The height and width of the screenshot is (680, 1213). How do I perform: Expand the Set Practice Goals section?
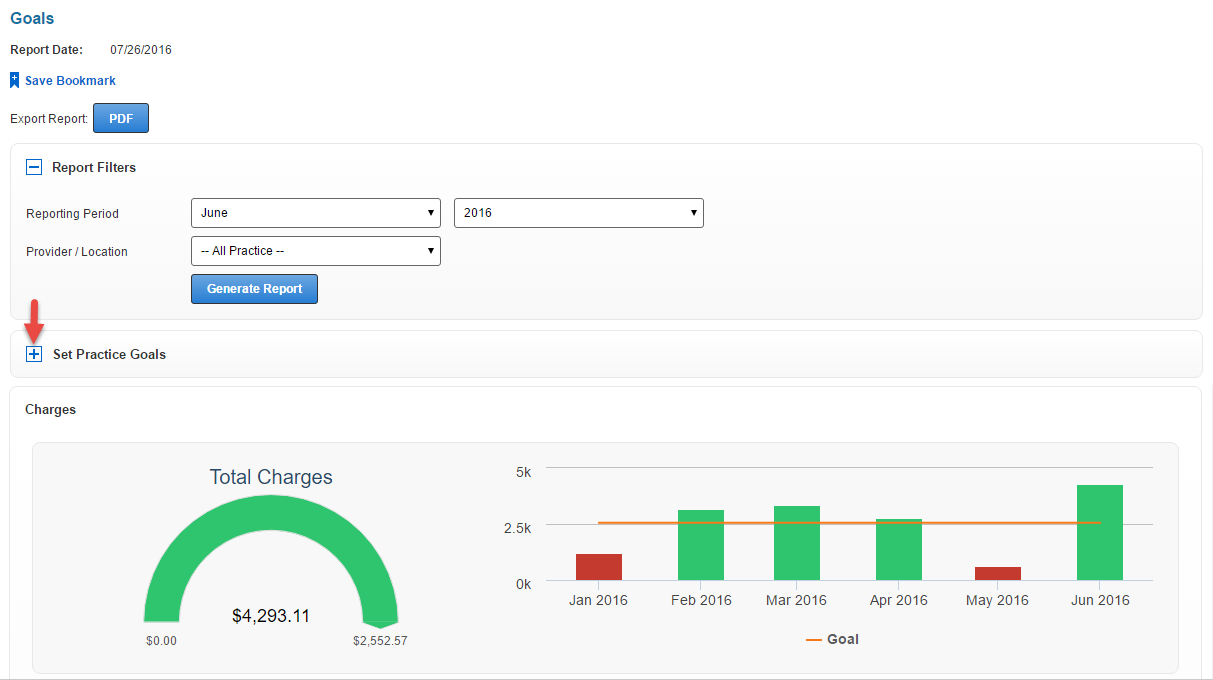coord(34,354)
